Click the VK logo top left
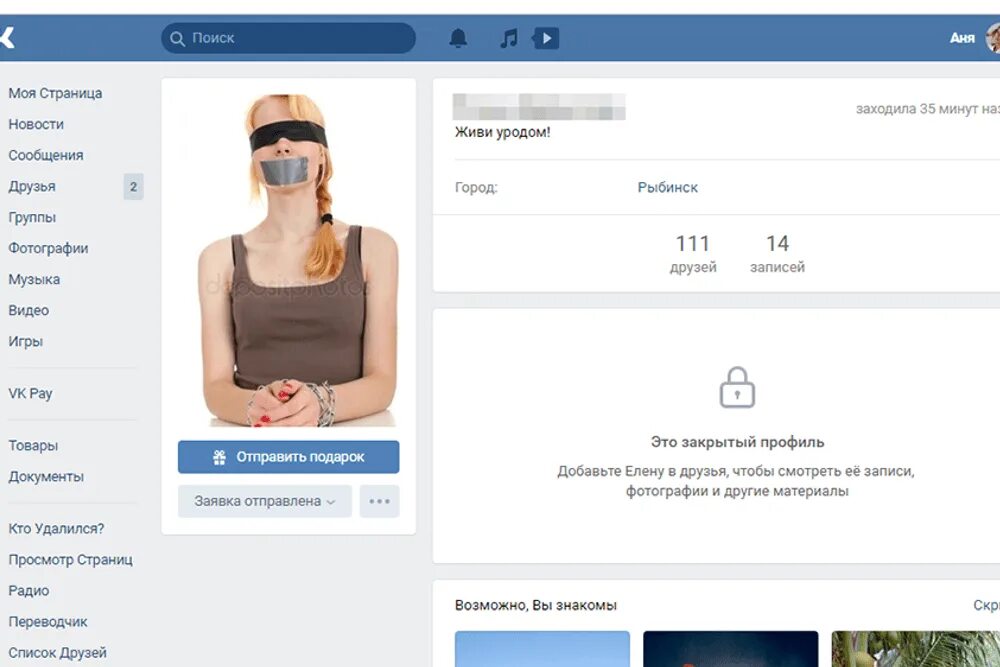Viewport: 1000px width, 667px height. [9, 37]
